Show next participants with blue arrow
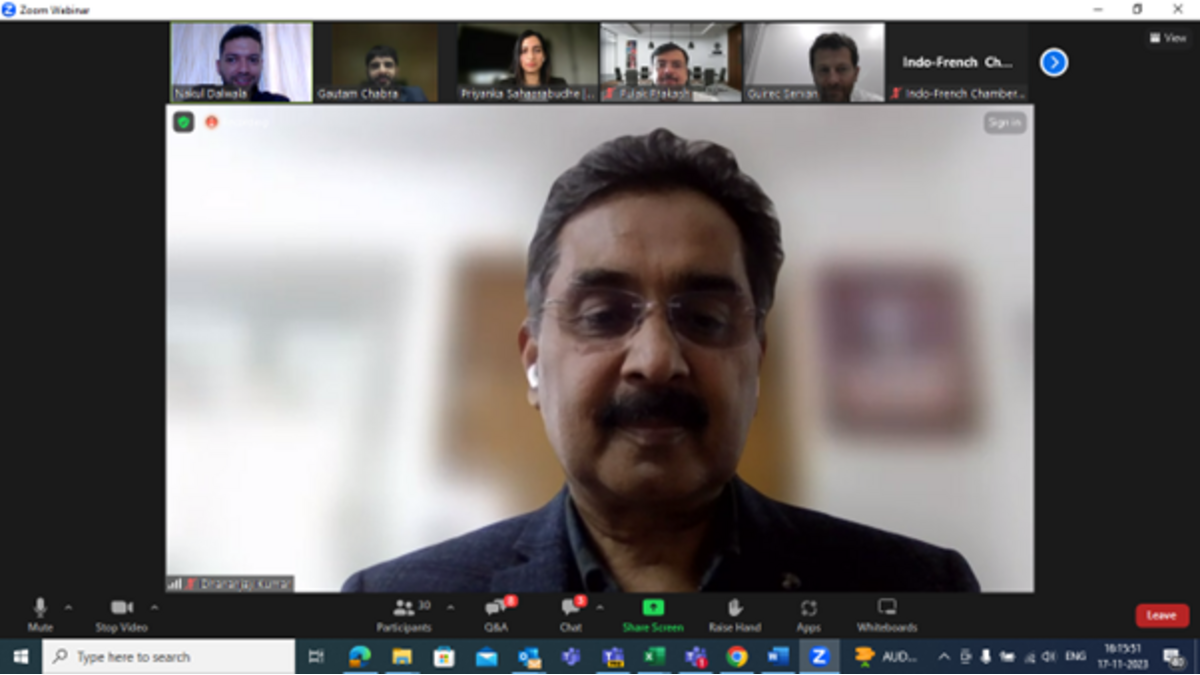This screenshot has width=1200, height=675. (1053, 62)
